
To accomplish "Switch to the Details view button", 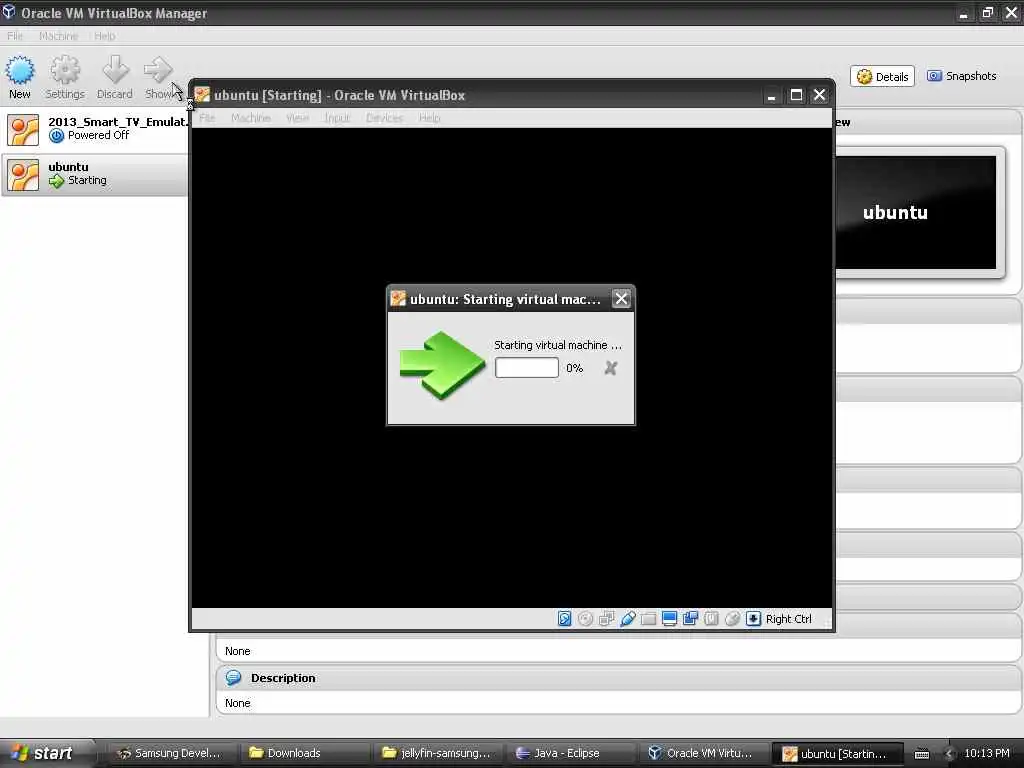I will click(x=882, y=76).
